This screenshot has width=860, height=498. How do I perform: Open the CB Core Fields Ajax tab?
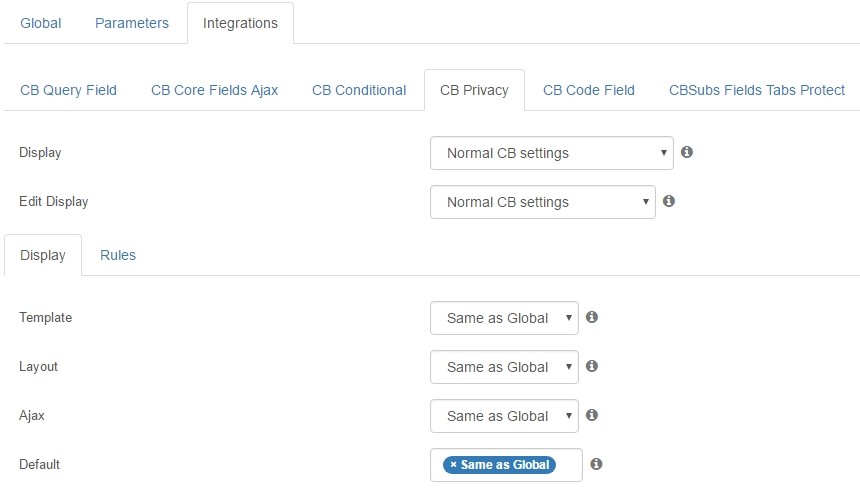click(214, 90)
